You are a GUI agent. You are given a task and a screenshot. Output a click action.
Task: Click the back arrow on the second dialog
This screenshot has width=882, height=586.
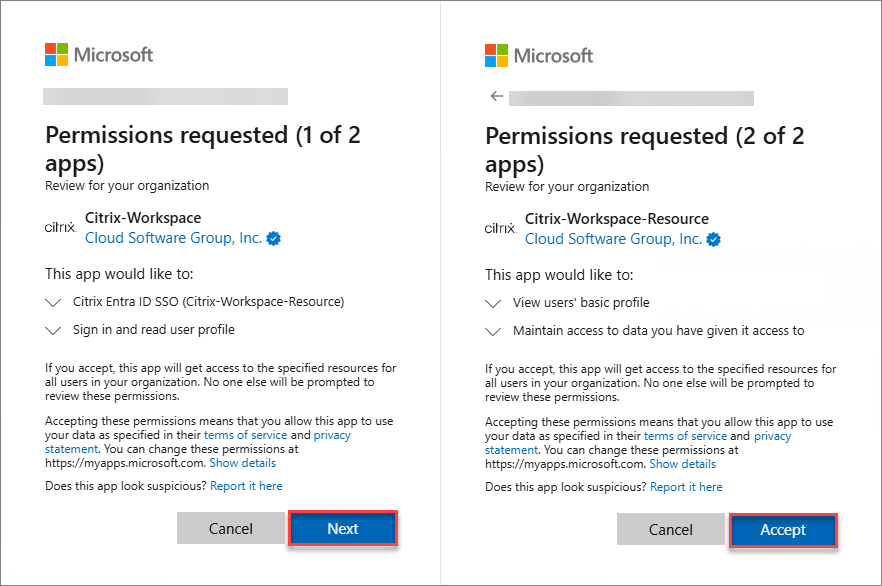(x=496, y=96)
